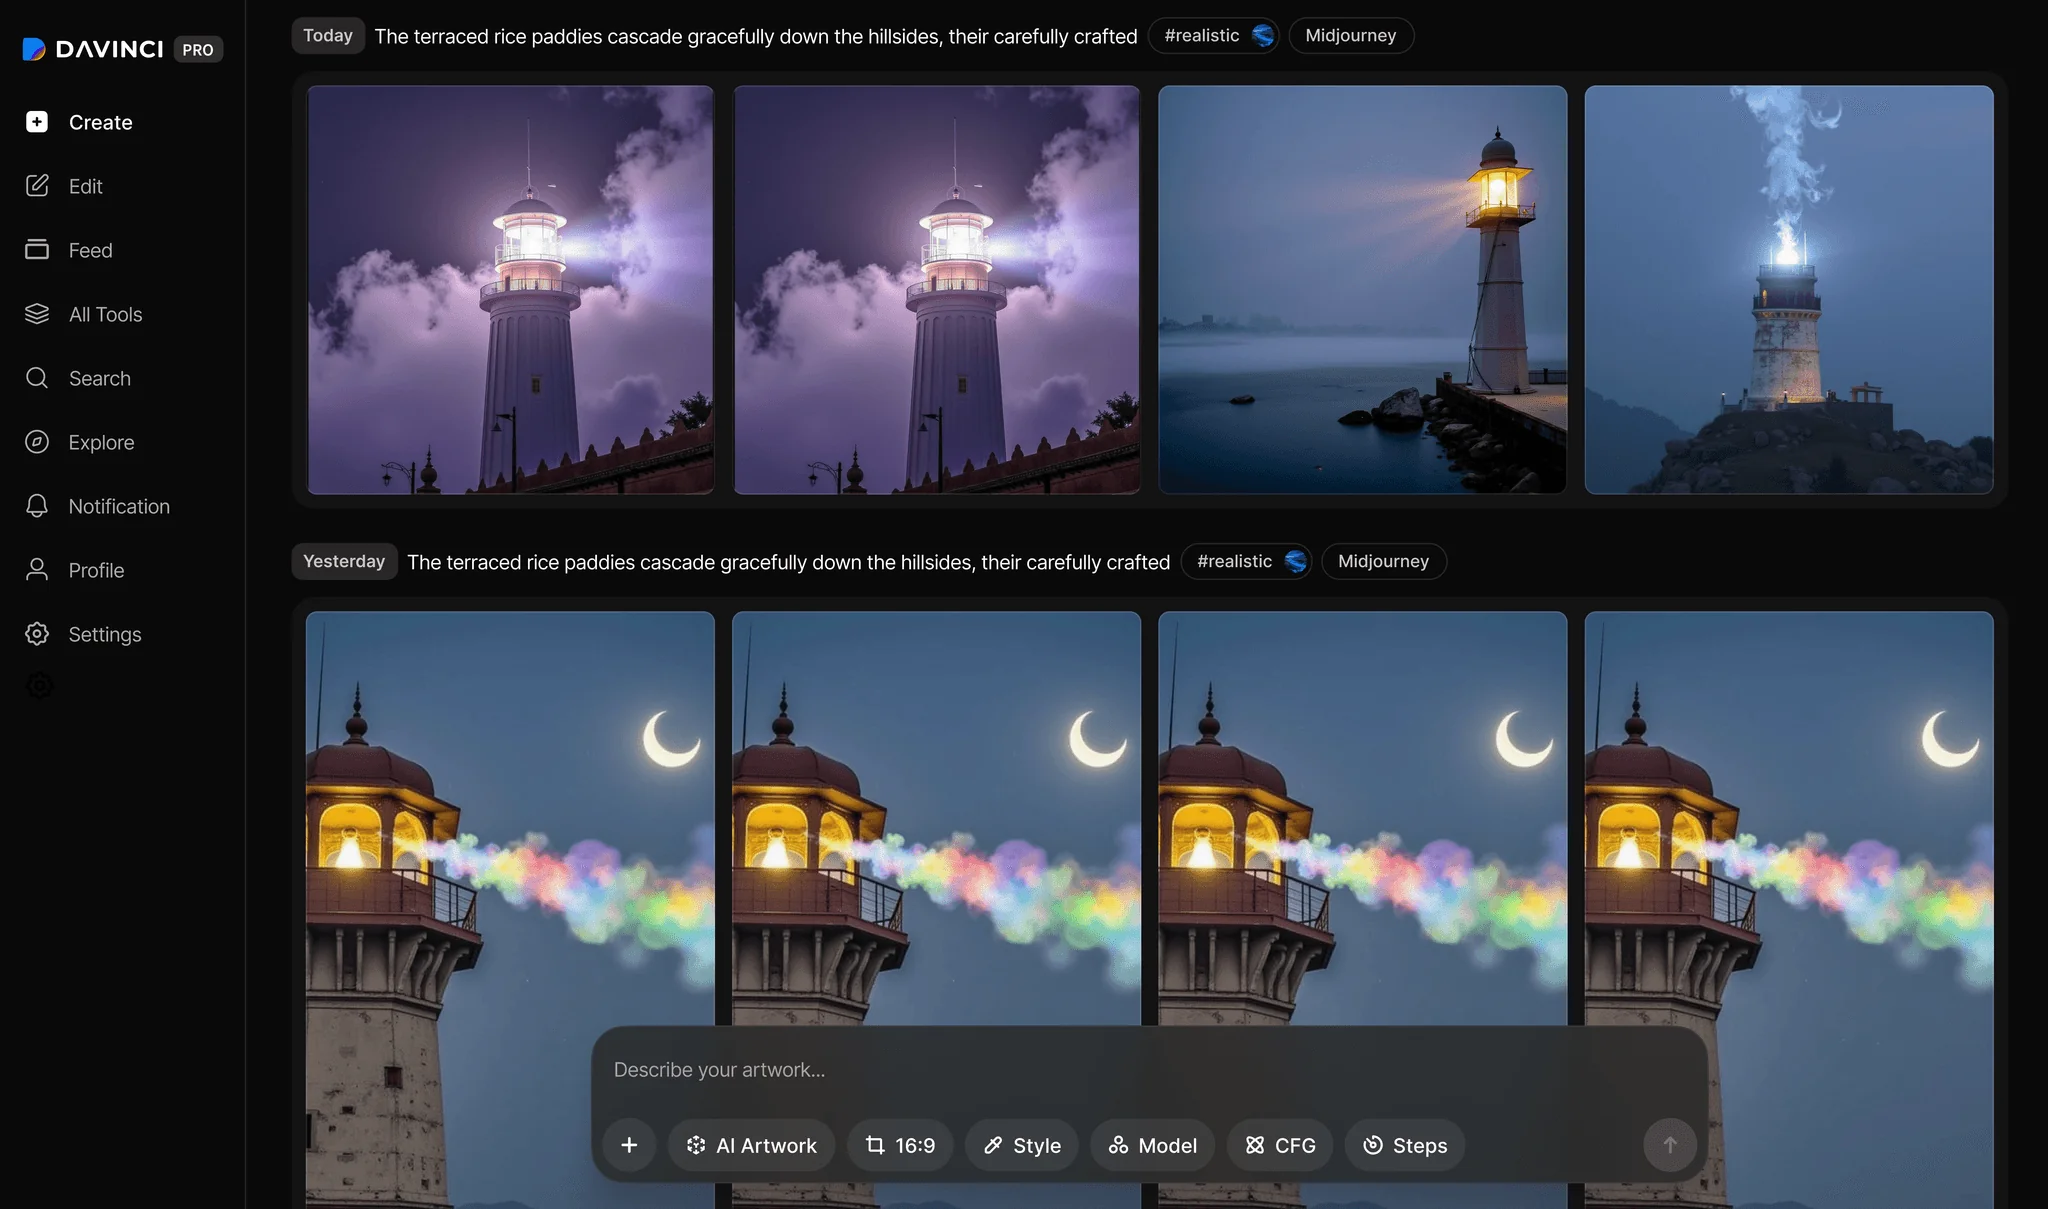
Task: Click the Create plus icon in sidebar
Action: point(37,122)
